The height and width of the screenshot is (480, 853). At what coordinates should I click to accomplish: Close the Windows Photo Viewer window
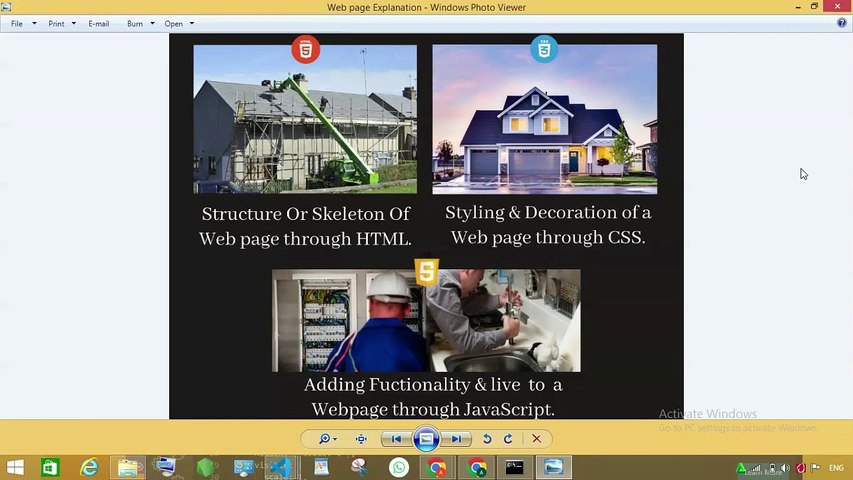(838, 7)
